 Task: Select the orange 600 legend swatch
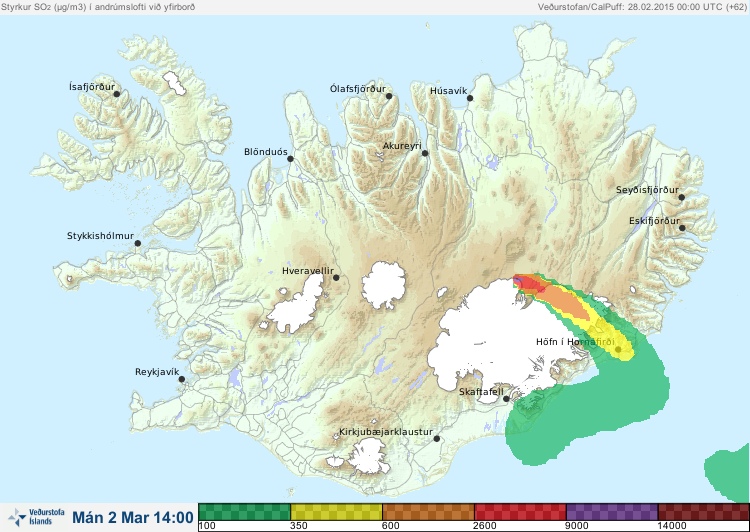tap(428, 512)
